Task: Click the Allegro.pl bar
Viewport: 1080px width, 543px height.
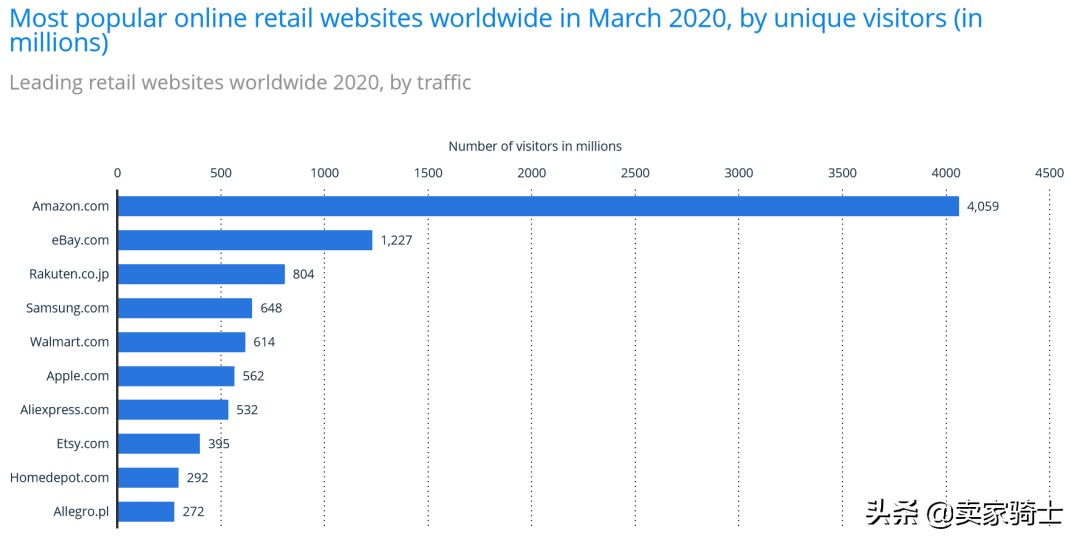Action: 146,511
